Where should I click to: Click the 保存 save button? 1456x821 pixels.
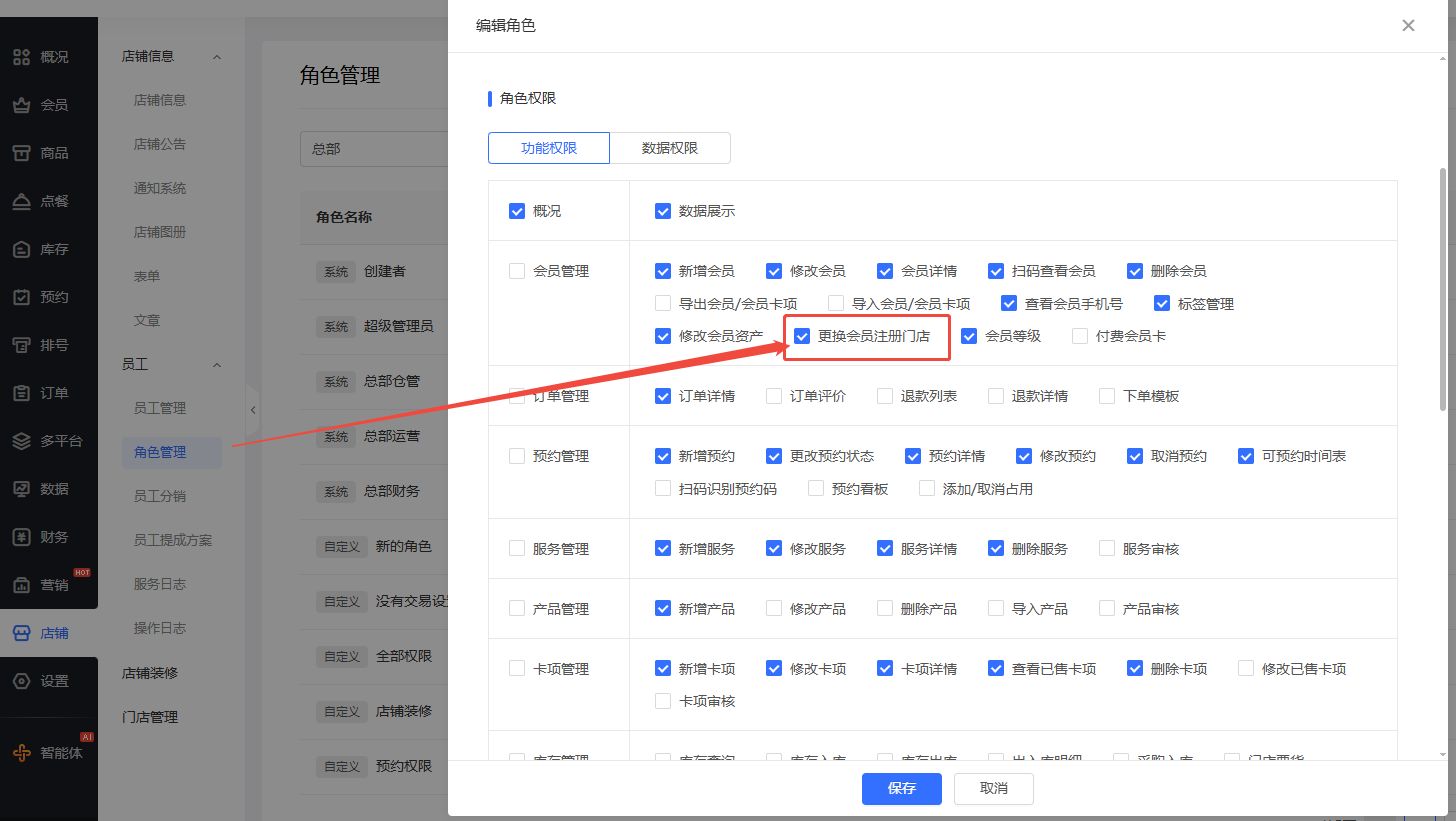901,788
